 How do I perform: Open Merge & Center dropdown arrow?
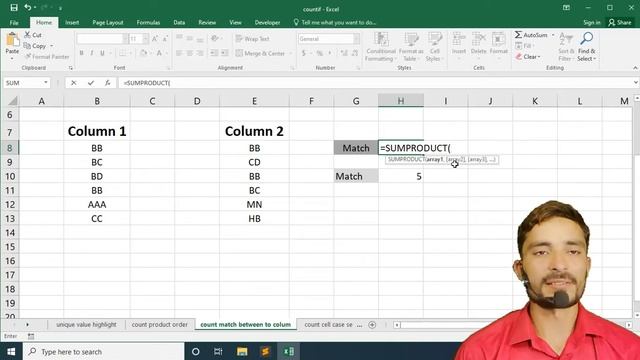[x=291, y=53]
